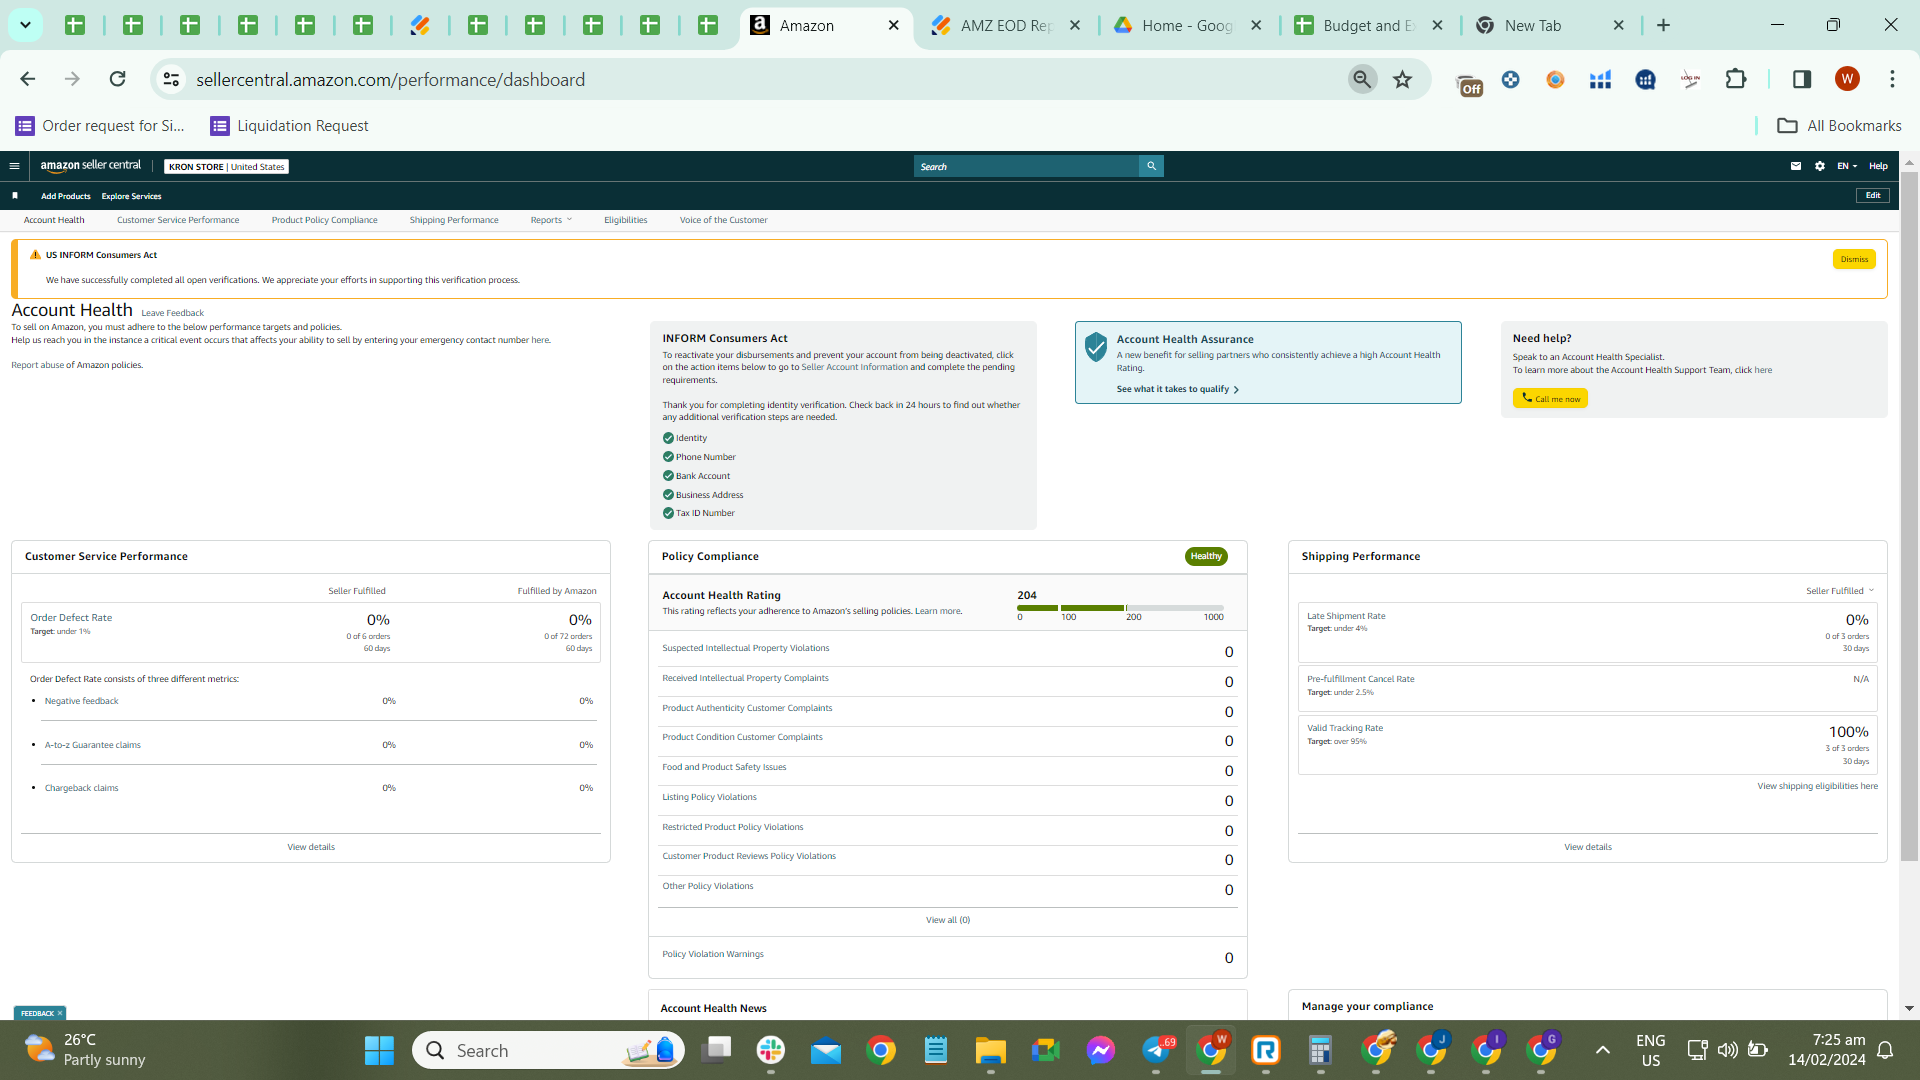Image resolution: width=1920 pixels, height=1080 pixels.
Task: Open the Seller Central settings gear
Action: (1820, 166)
